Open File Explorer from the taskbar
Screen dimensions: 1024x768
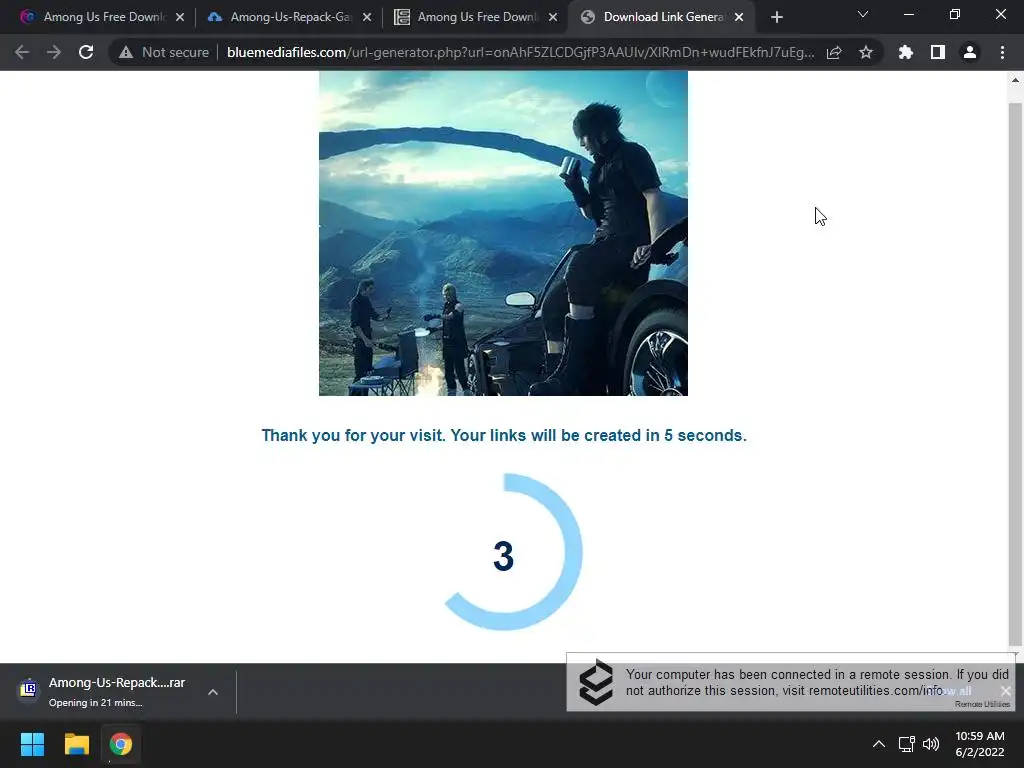(x=76, y=744)
